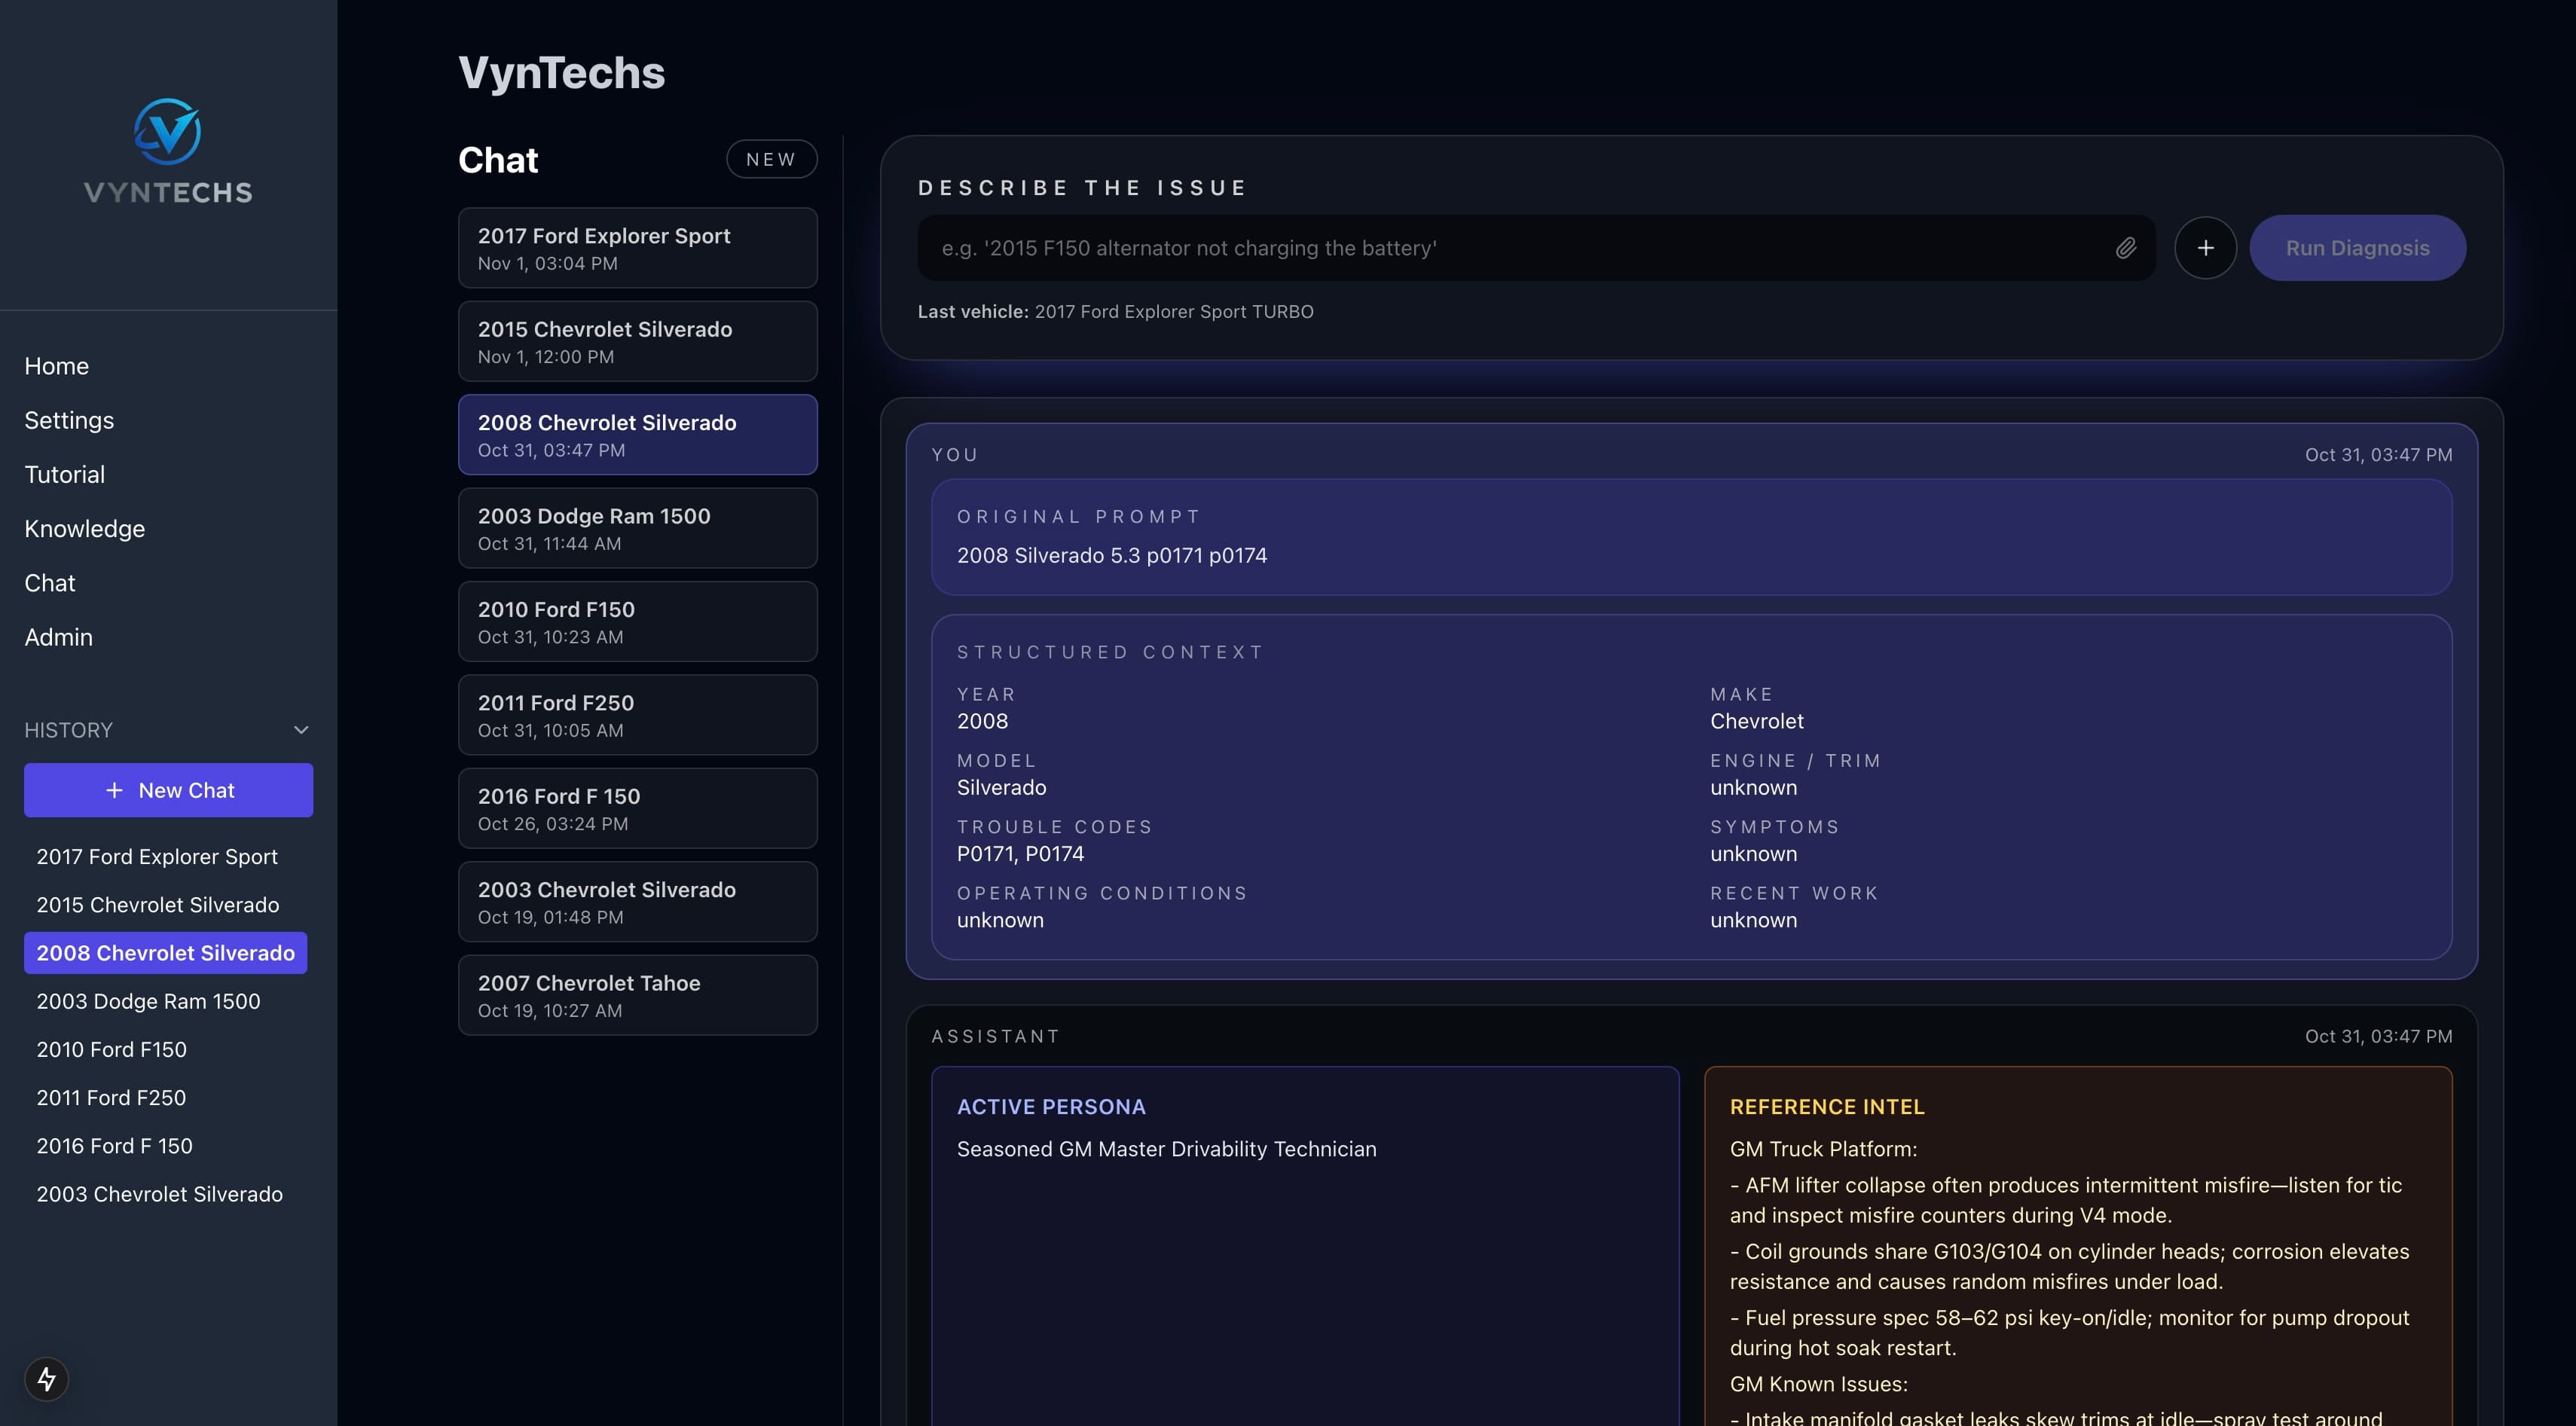Image resolution: width=2576 pixels, height=1426 pixels.
Task: Select the 2015 Chevrolet Silverado chat
Action: [637, 340]
